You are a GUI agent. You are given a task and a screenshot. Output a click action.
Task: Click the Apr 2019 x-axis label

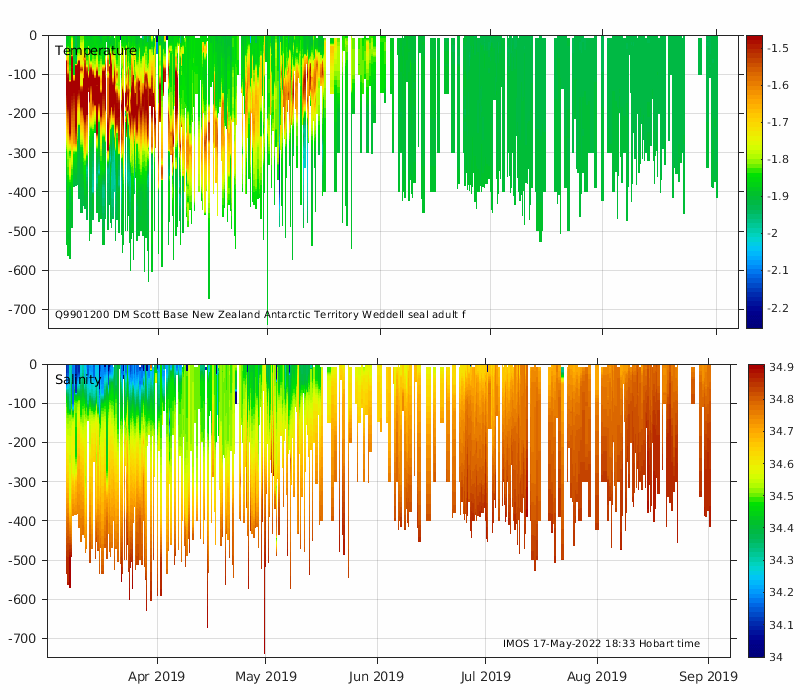(x=157, y=676)
